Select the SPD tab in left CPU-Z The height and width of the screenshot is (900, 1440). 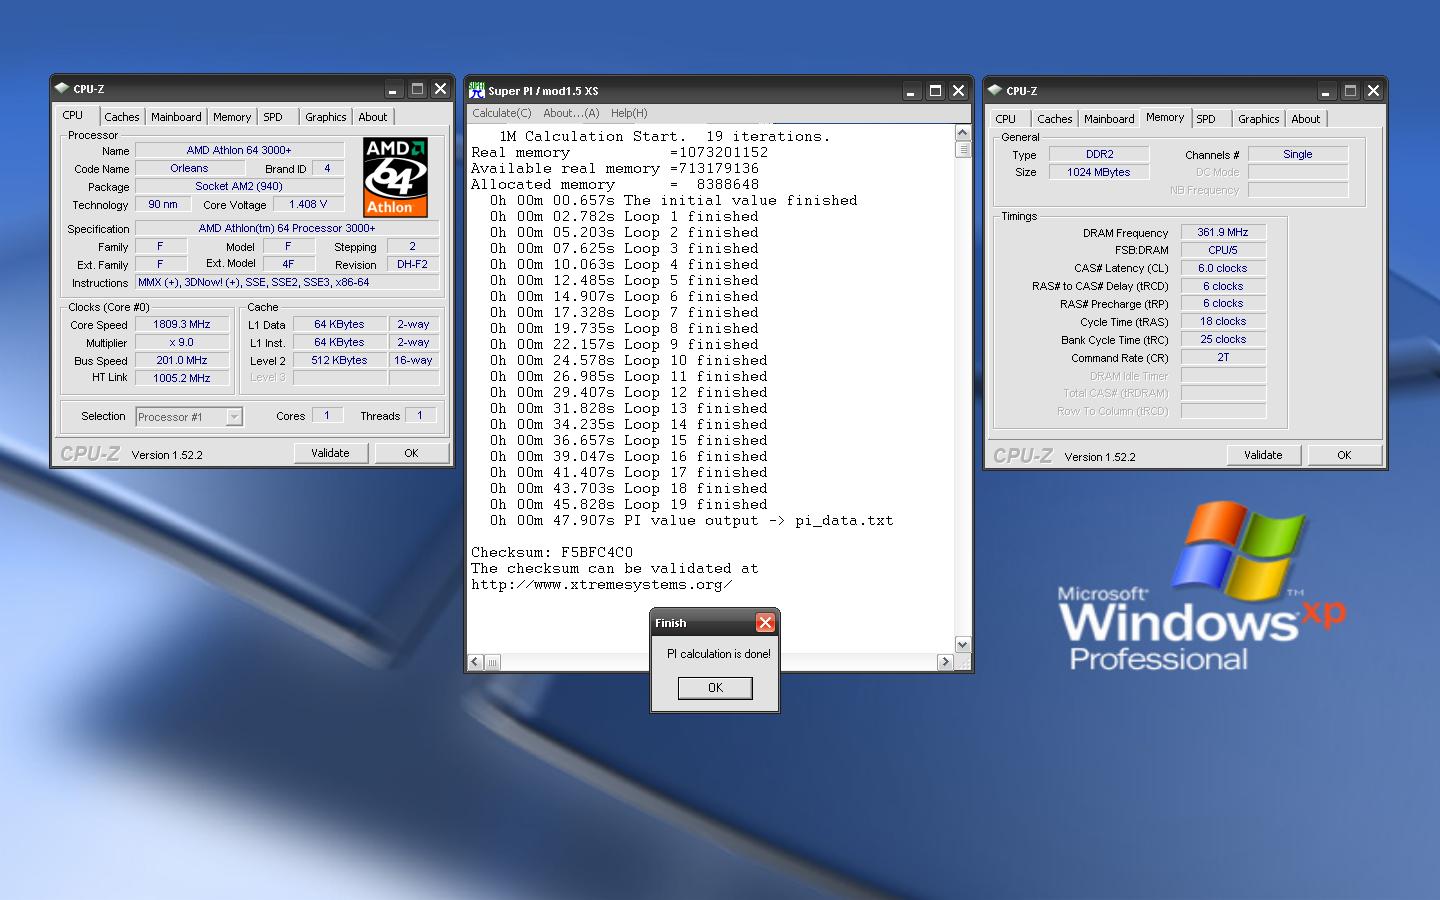[273, 117]
